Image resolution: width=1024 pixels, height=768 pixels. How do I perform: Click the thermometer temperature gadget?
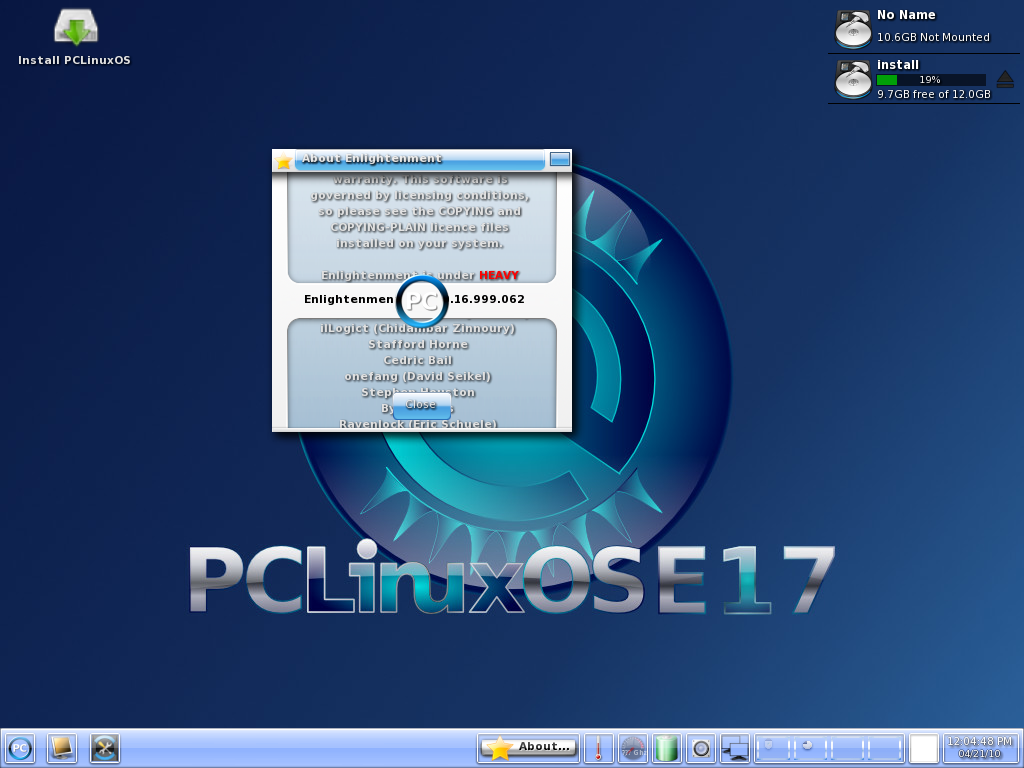click(x=598, y=748)
